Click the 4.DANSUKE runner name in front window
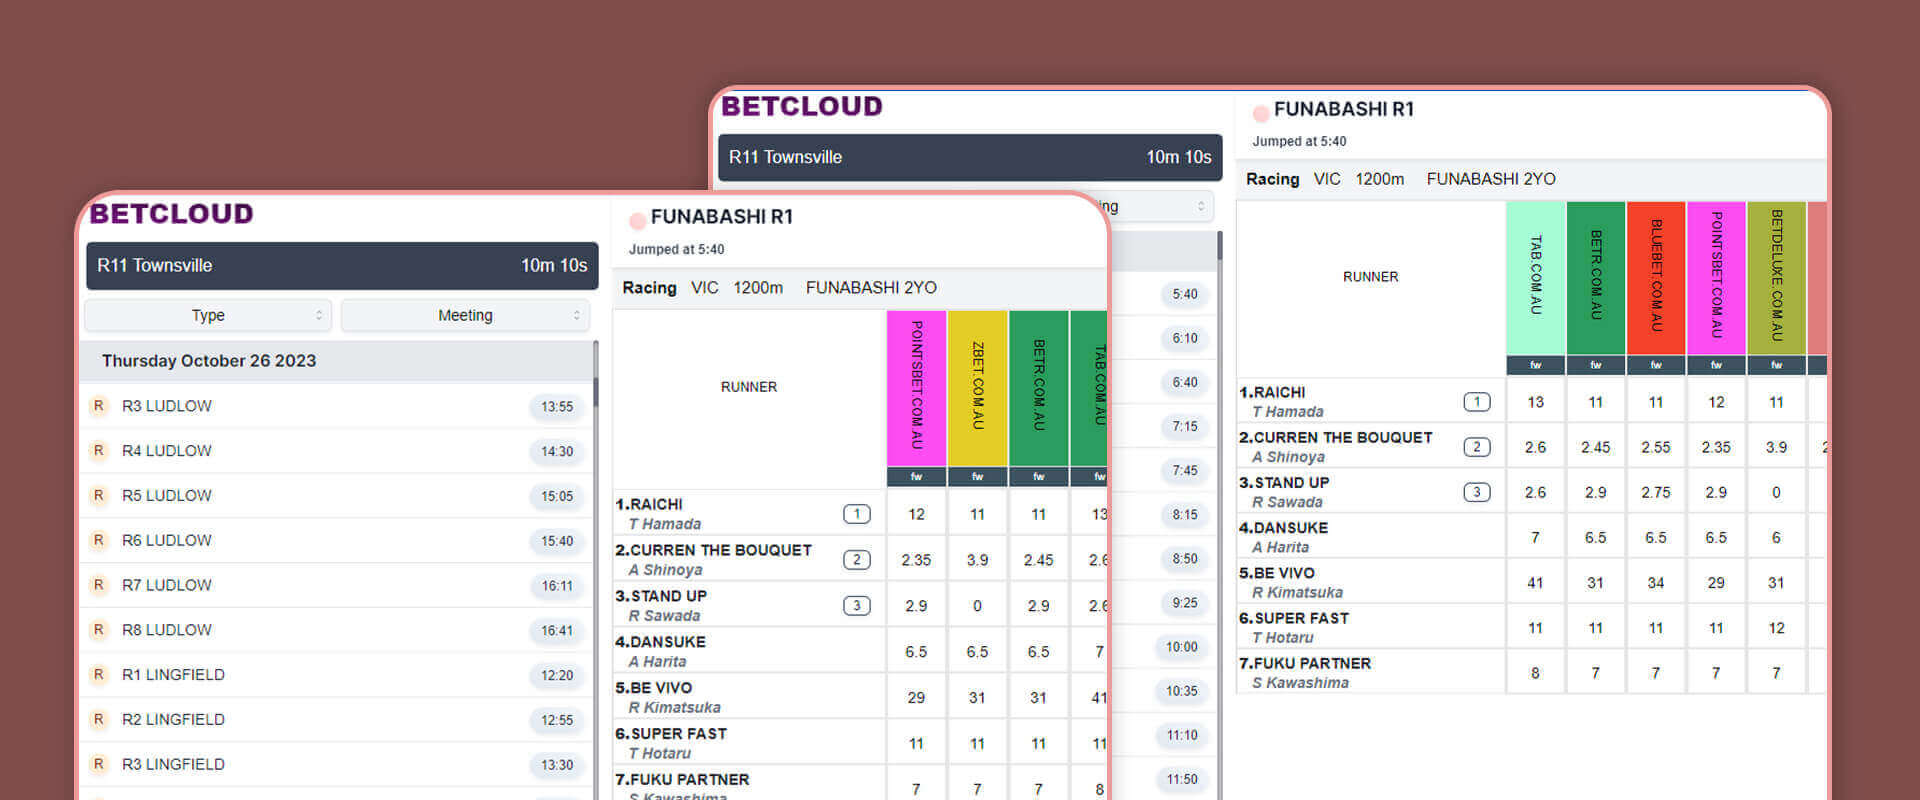This screenshot has width=1920, height=800. pyautogui.click(x=660, y=642)
